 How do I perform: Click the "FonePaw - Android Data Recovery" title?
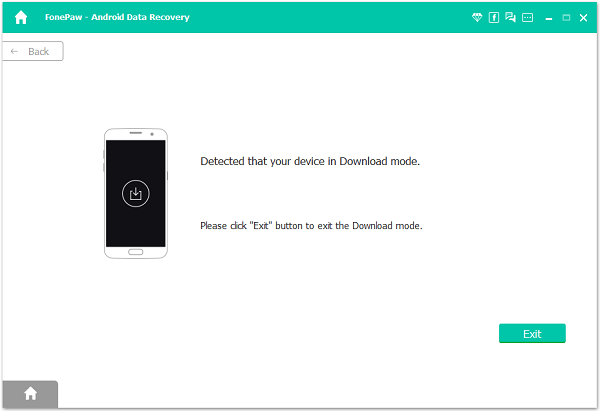pyautogui.click(x=117, y=17)
